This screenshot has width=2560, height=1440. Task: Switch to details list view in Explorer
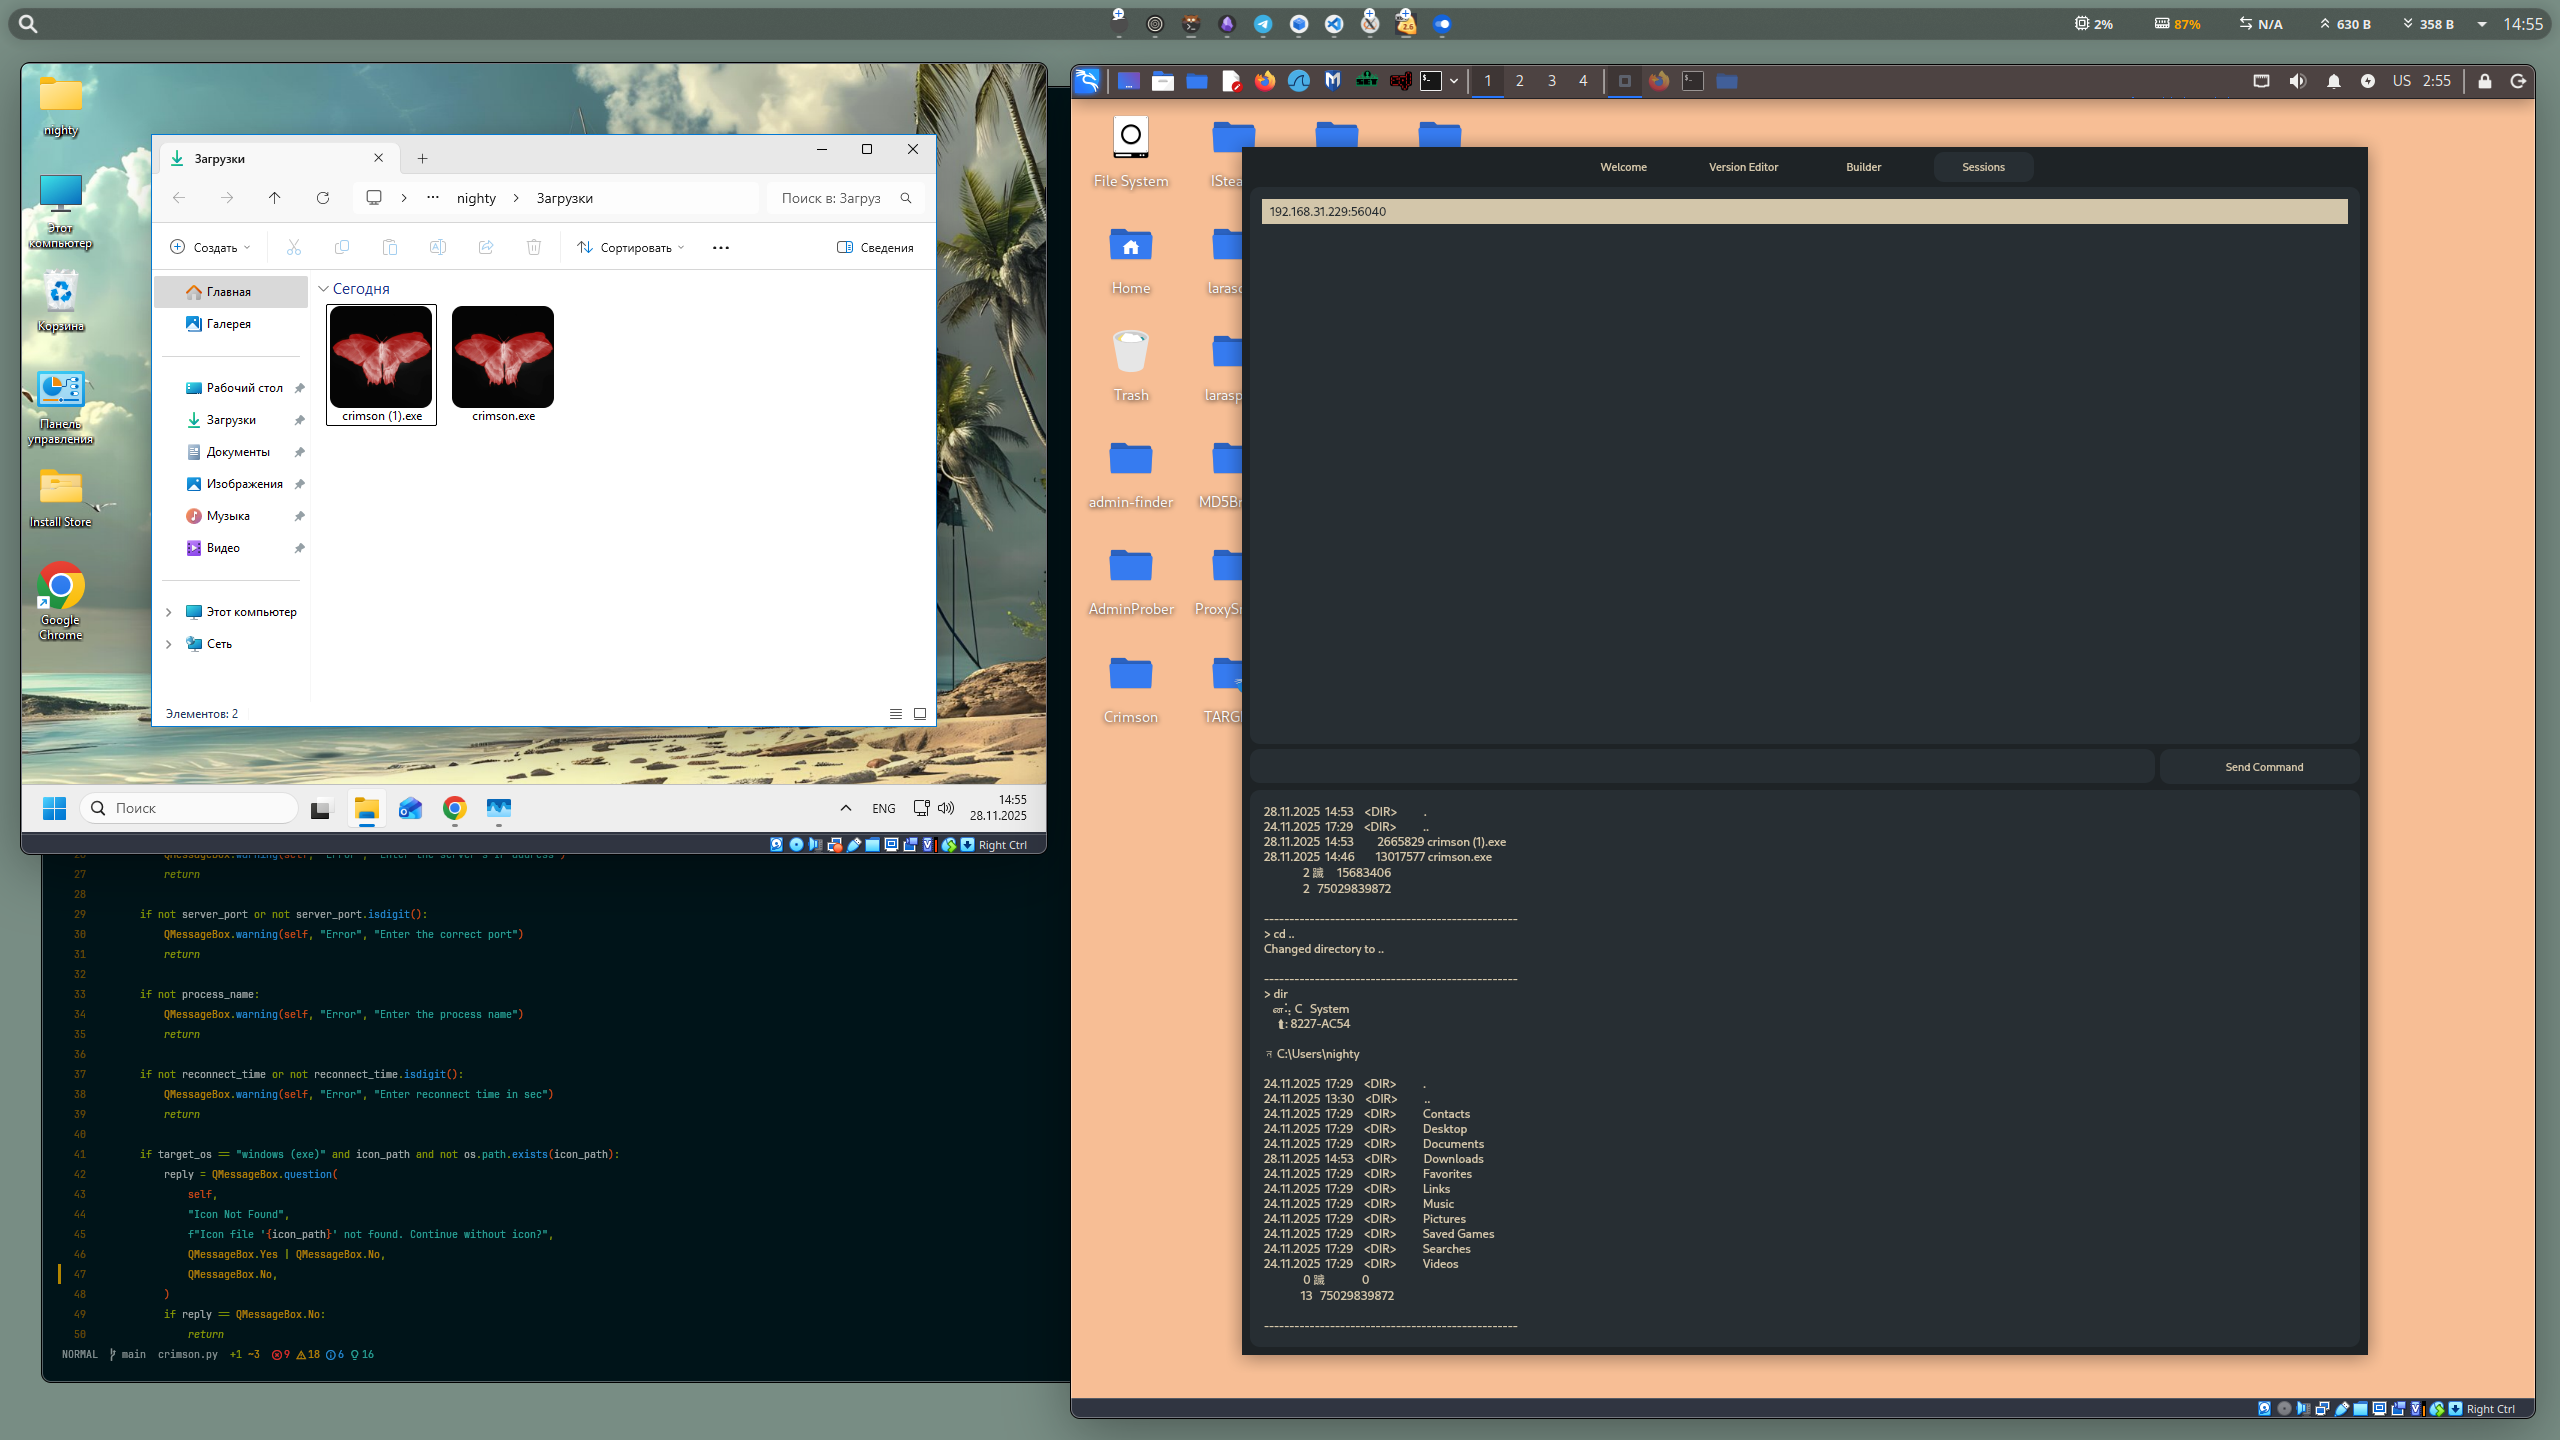tap(896, 714)
